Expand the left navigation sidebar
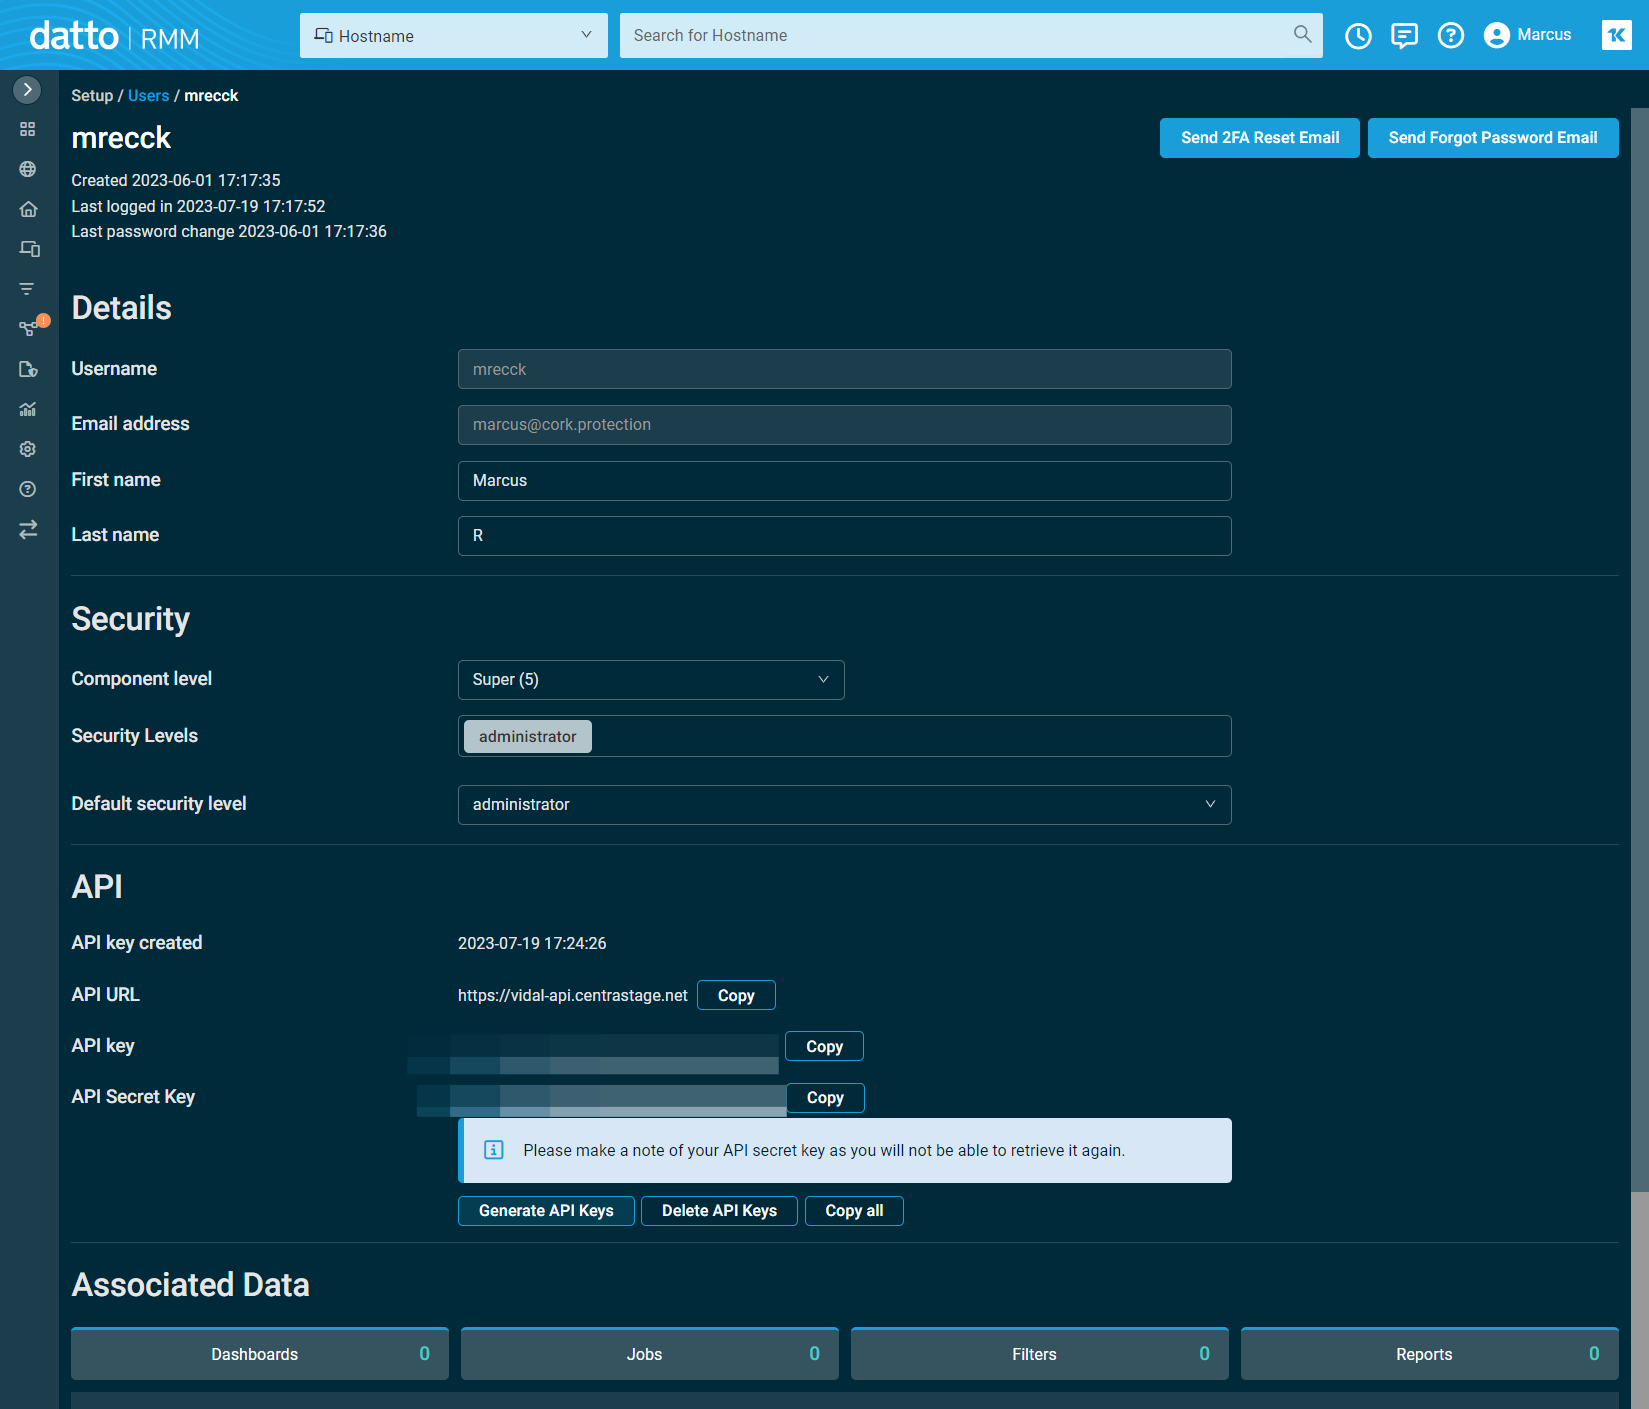1649x1409 pixels. (27, 90)
